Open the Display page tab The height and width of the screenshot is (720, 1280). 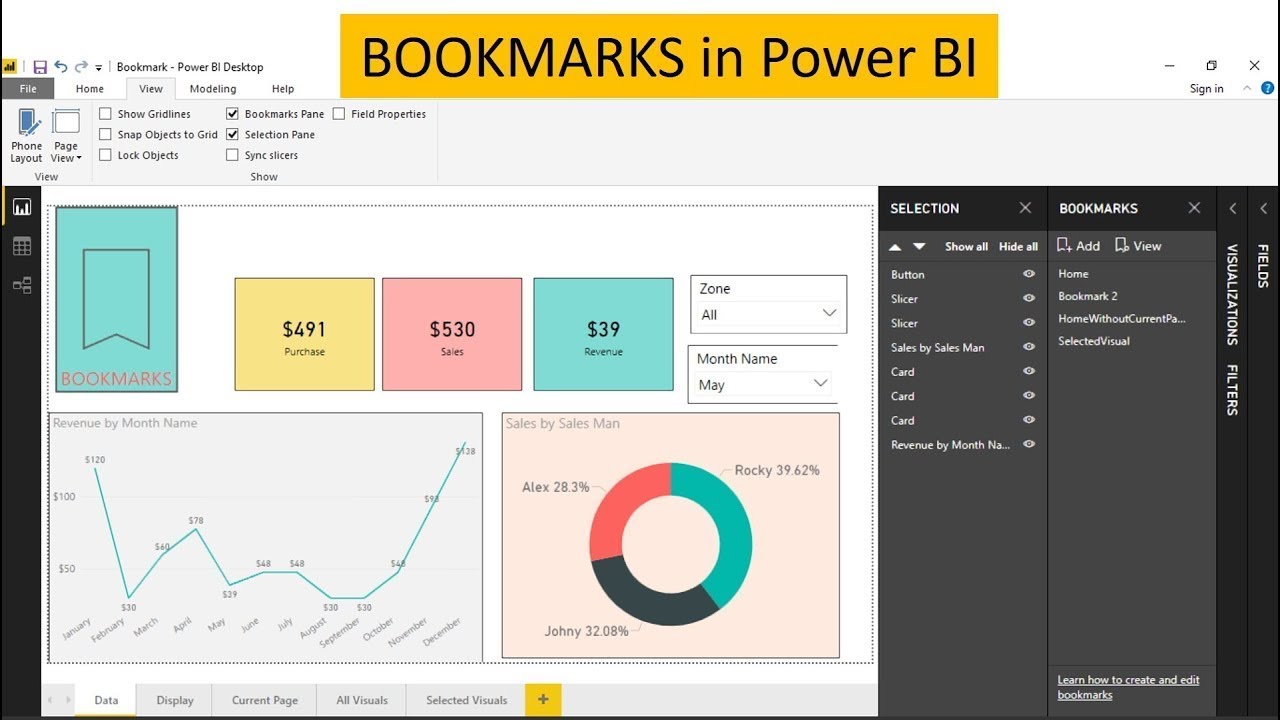(175, 700)
